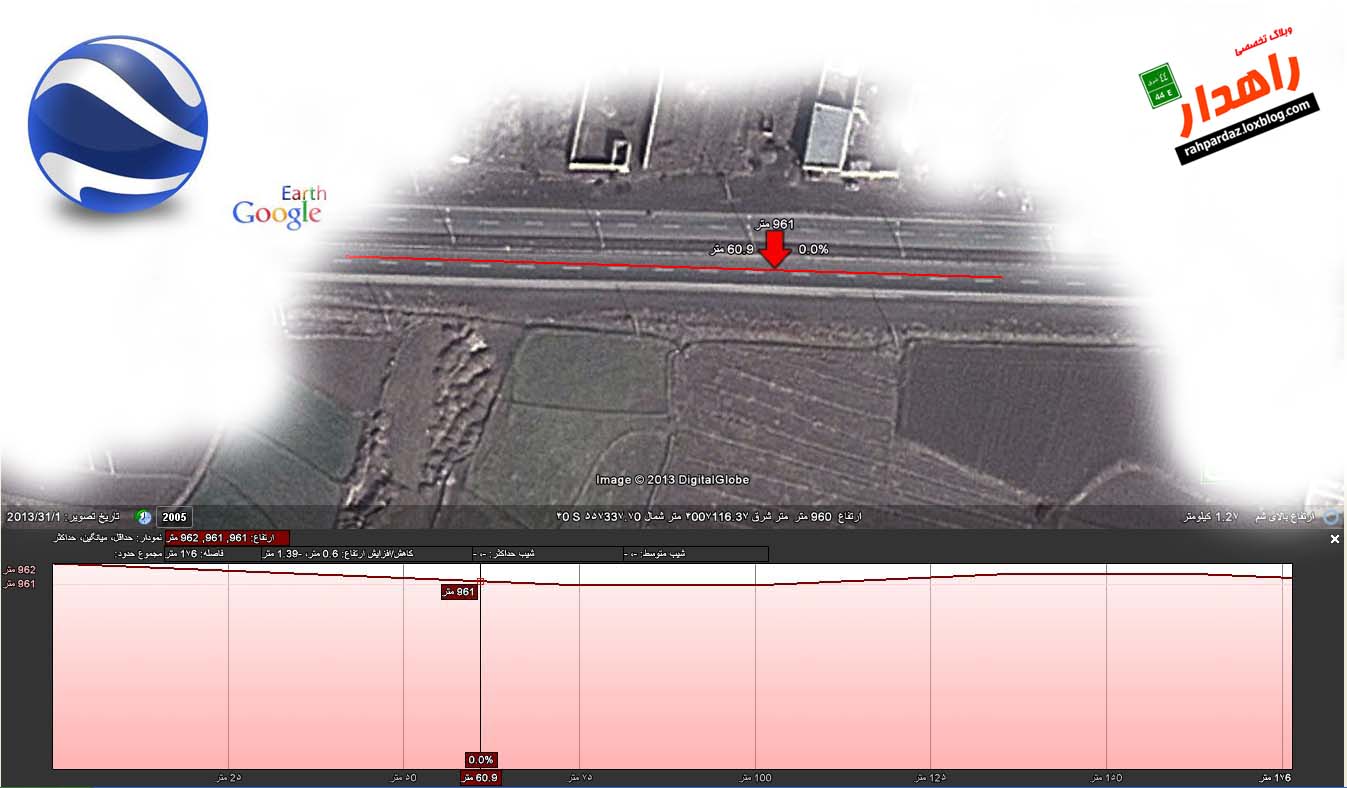This screenshot has width=1347, height=788.
Task: Click the Image © 2013 DigitalGlobe attribution
Action: click(x=672, y=480)
